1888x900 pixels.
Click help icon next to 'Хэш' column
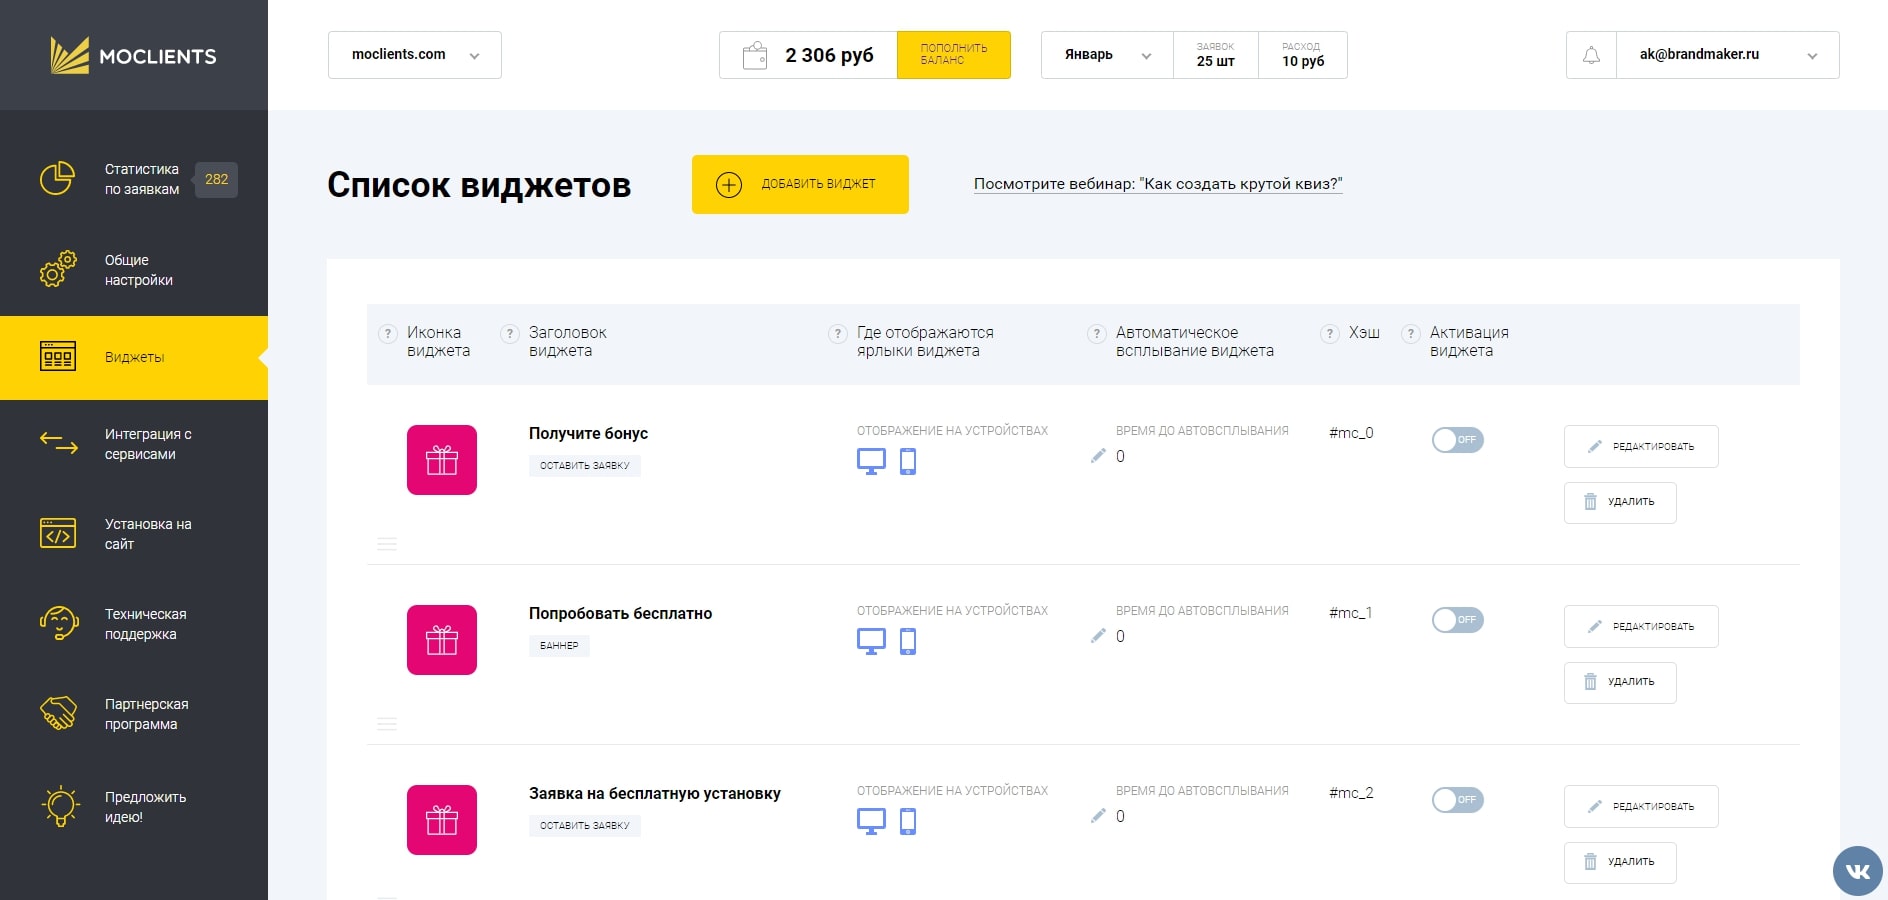point(1329,334)
